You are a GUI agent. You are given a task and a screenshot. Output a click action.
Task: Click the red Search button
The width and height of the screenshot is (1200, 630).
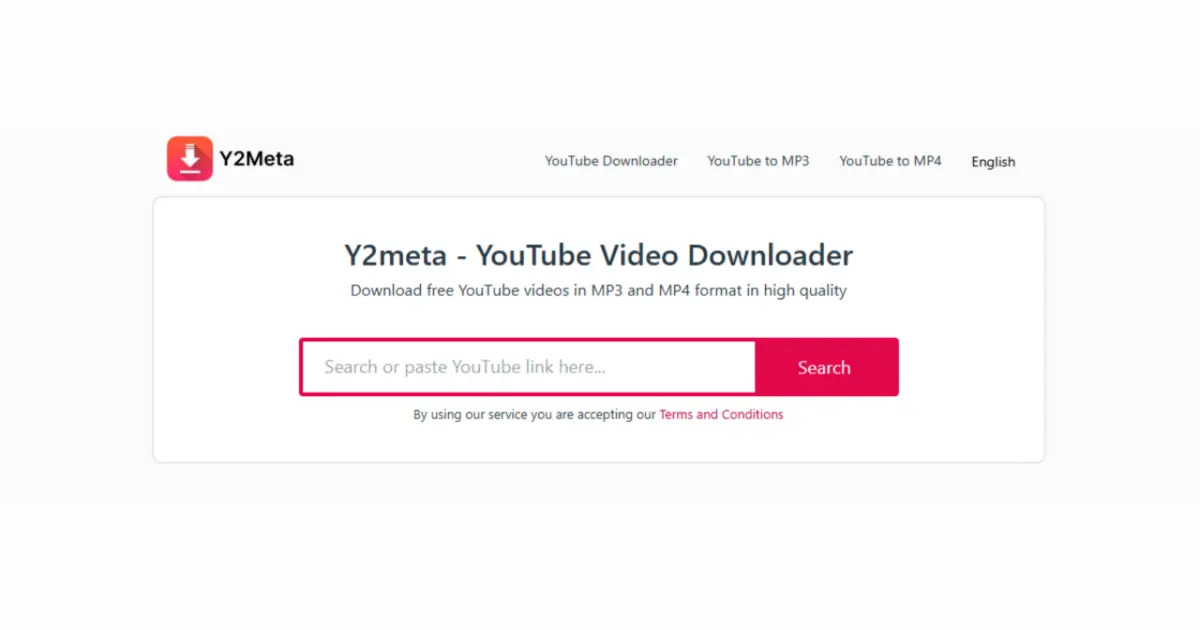tap(825, 367)
